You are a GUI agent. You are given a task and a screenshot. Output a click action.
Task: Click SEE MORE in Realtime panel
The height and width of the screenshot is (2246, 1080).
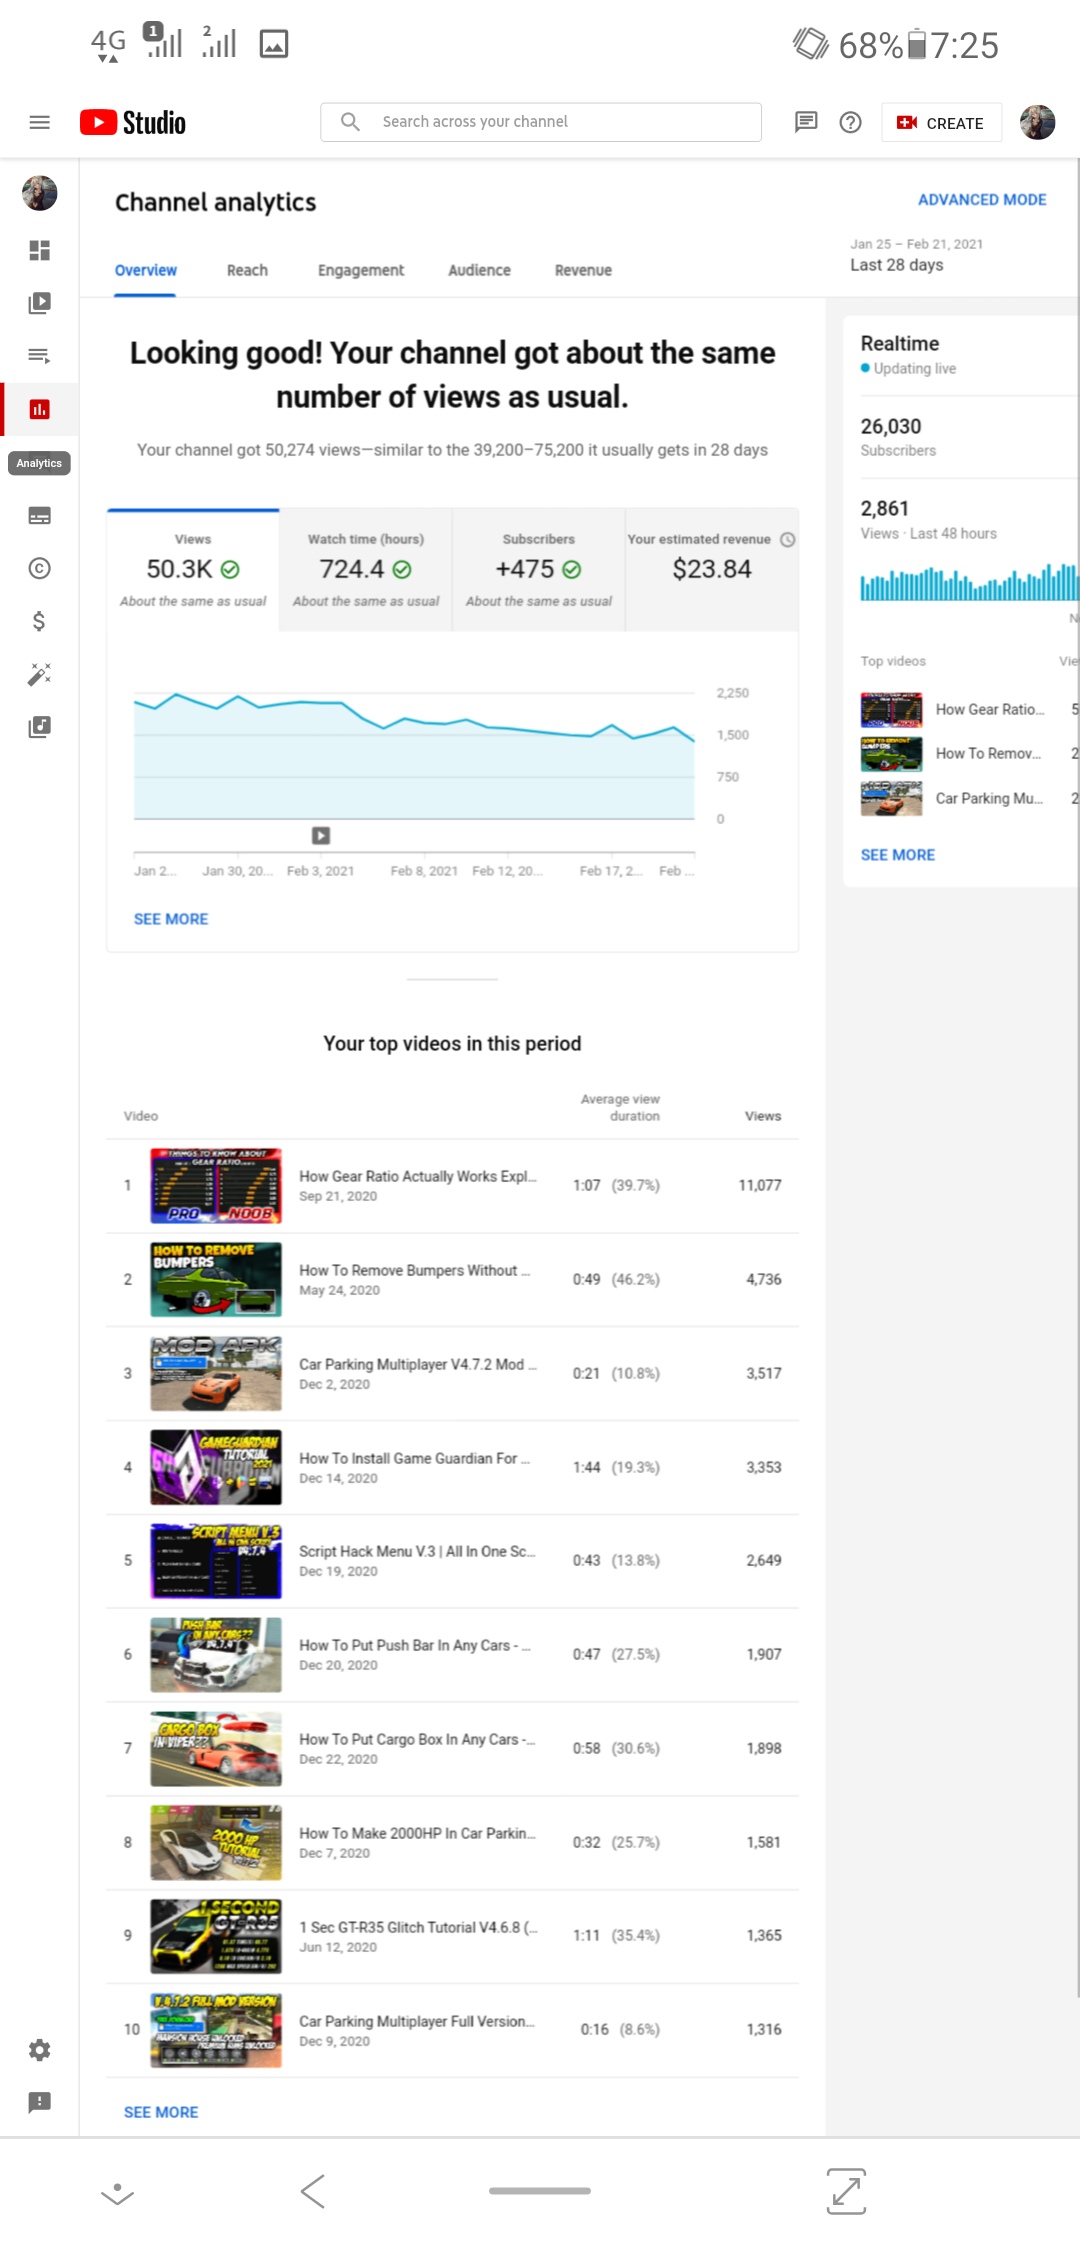(x=898, y=855)
